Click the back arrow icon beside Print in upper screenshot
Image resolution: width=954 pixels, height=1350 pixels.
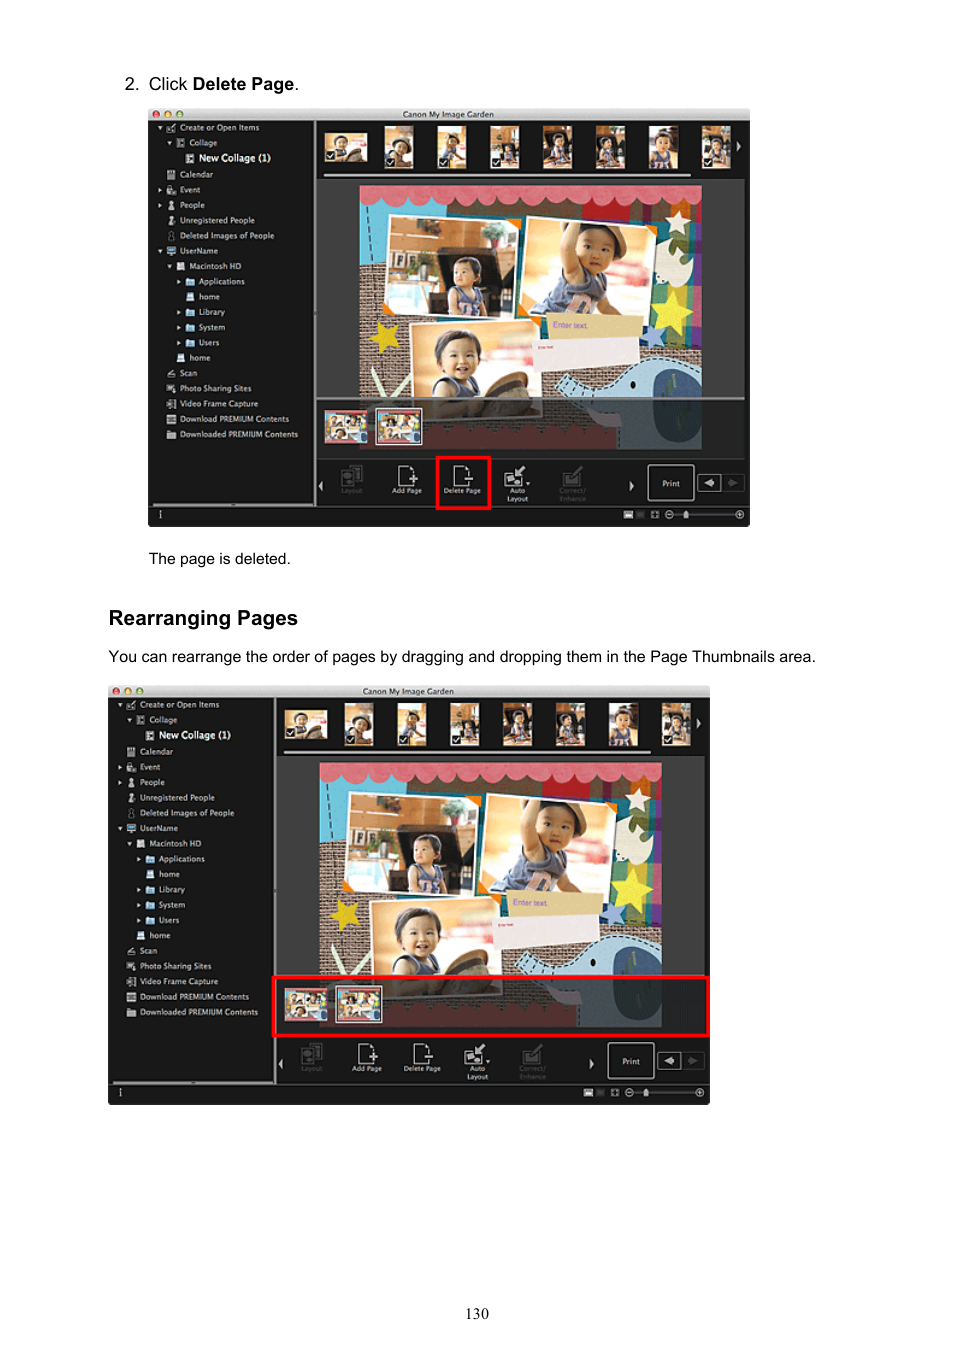coord(709,483)
